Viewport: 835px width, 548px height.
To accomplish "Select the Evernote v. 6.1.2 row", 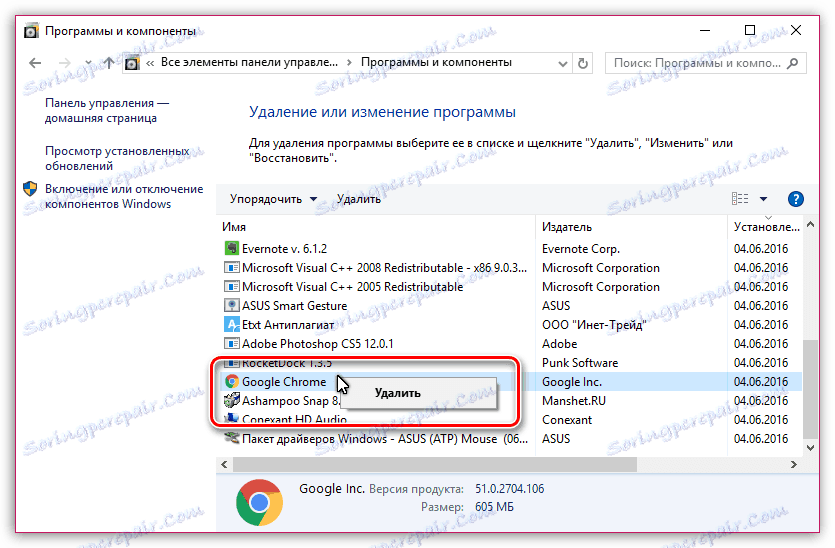I will click(509, 249).
